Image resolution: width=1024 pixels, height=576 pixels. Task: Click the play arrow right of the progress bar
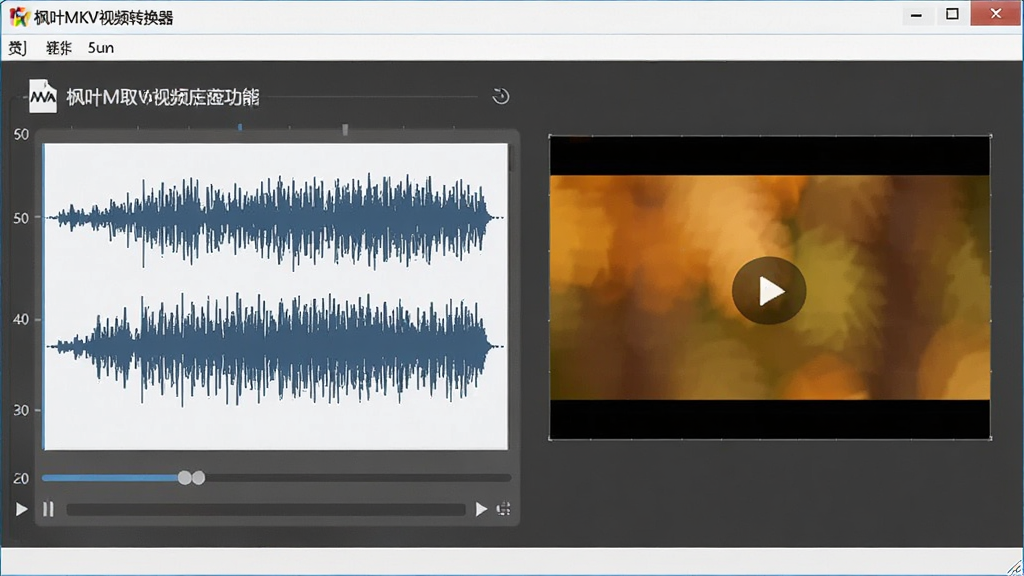(x=481, y=509)
